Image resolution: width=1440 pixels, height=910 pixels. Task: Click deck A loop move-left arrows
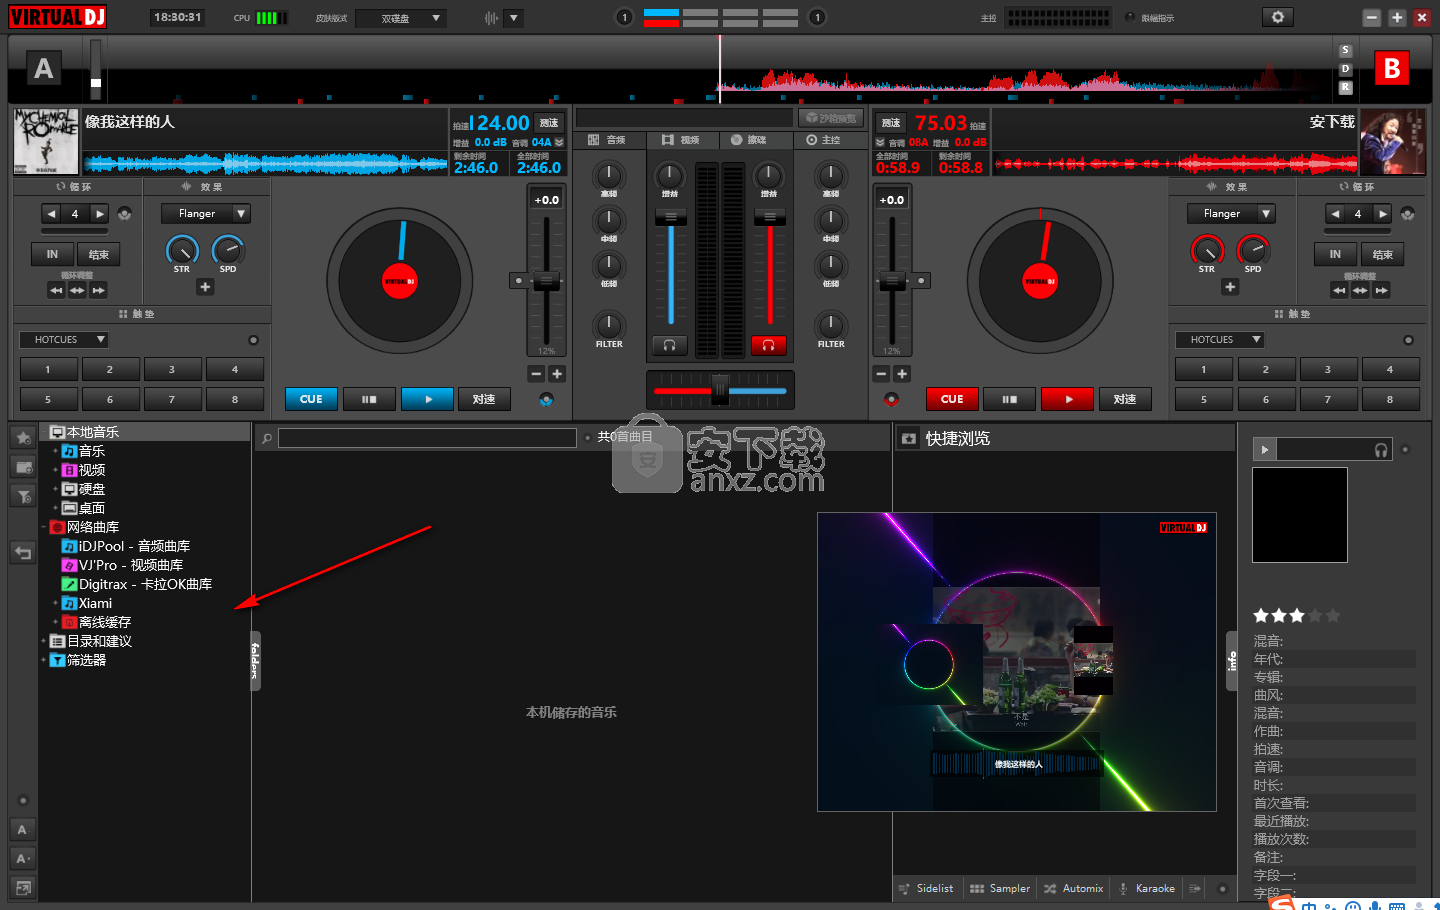56,290
